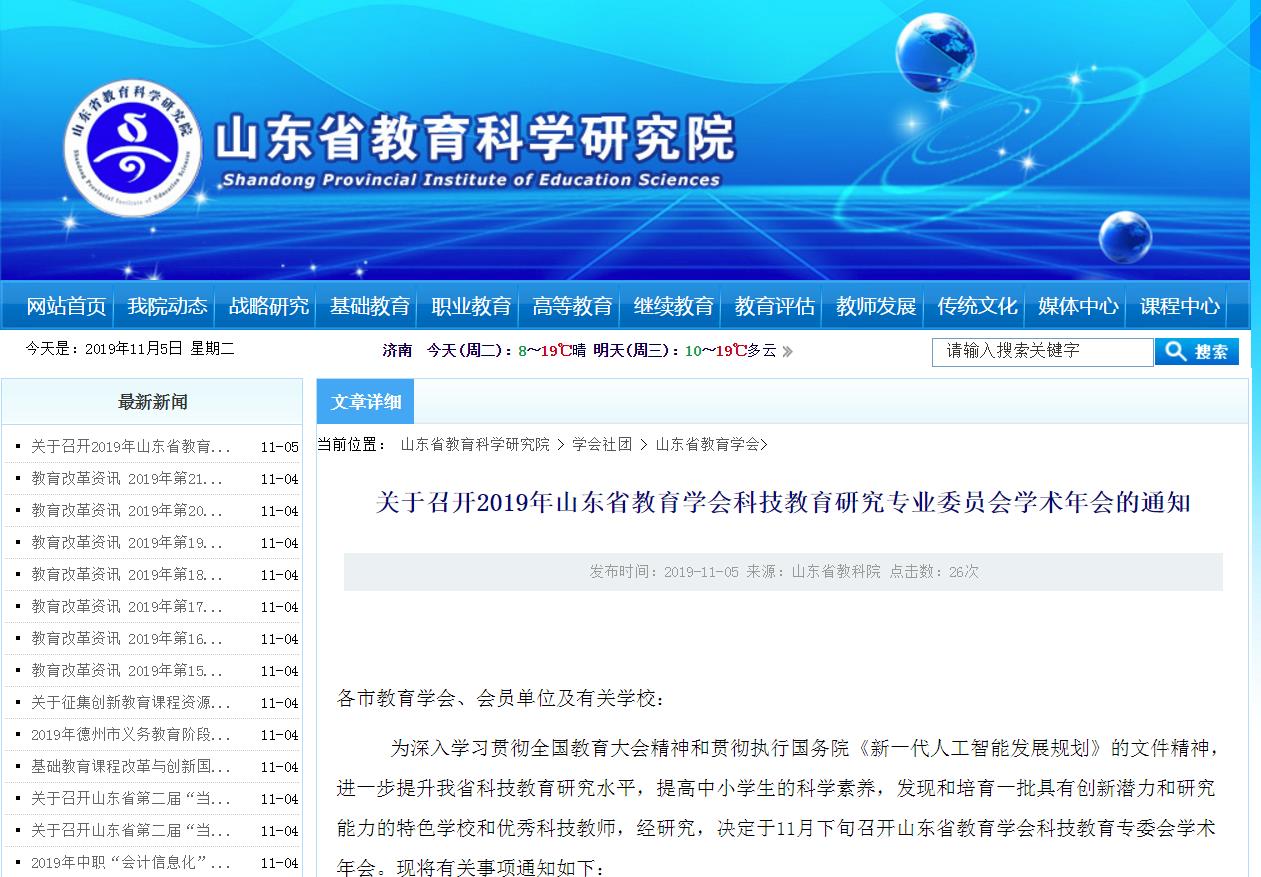Open 基础教育 navigation item
1261x877 pixels.
[x=370, y=306]
